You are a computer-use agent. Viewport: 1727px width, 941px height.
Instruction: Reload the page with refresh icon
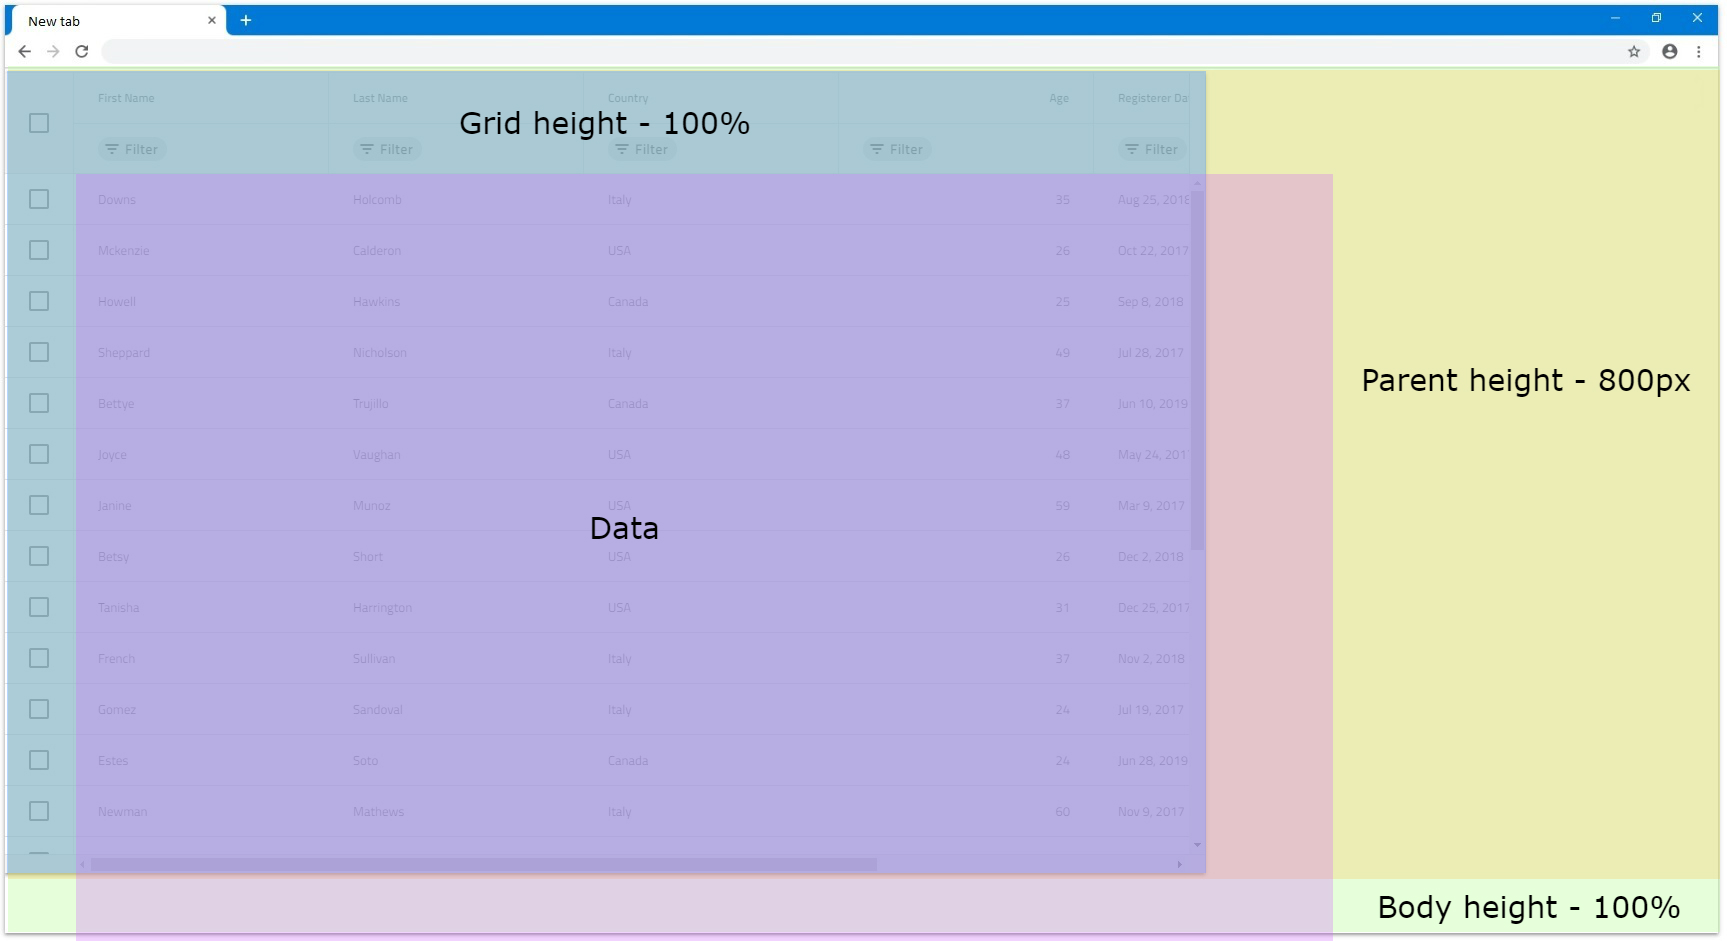(82, 52)
